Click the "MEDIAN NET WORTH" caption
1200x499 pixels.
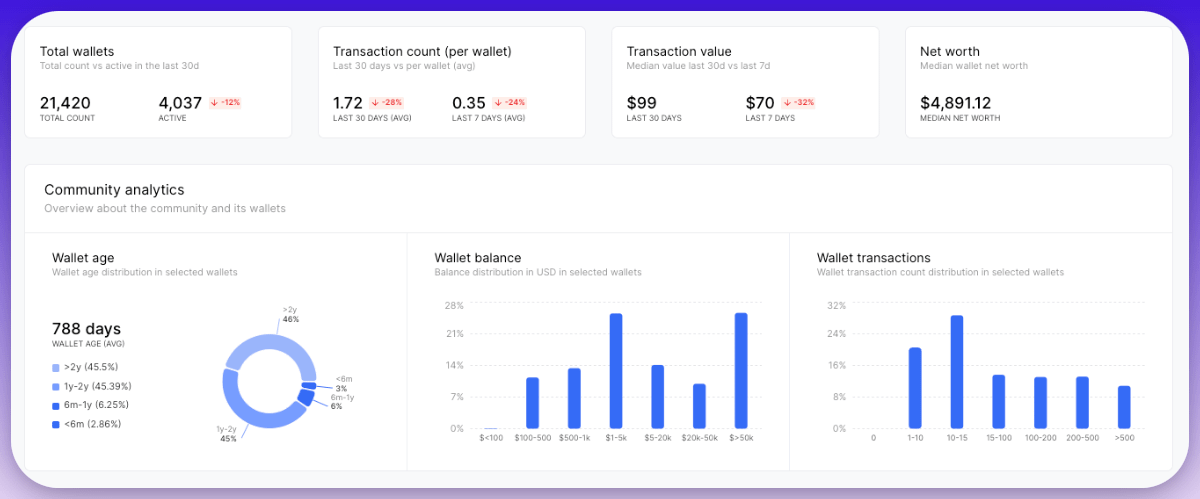(x=960, y=118)
